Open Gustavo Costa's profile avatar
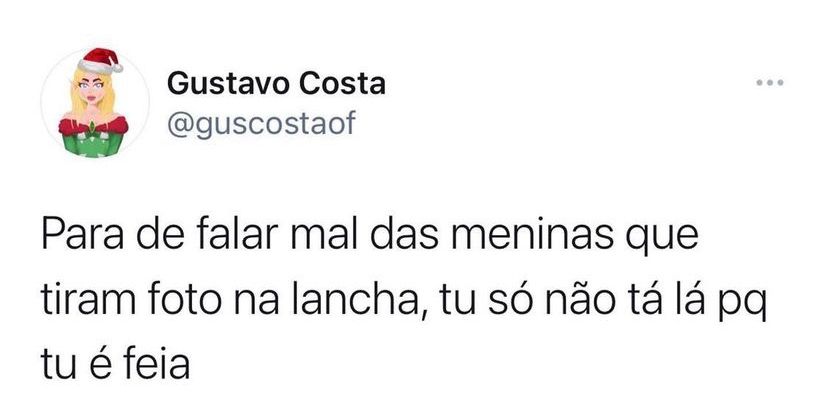 point(95,102)
